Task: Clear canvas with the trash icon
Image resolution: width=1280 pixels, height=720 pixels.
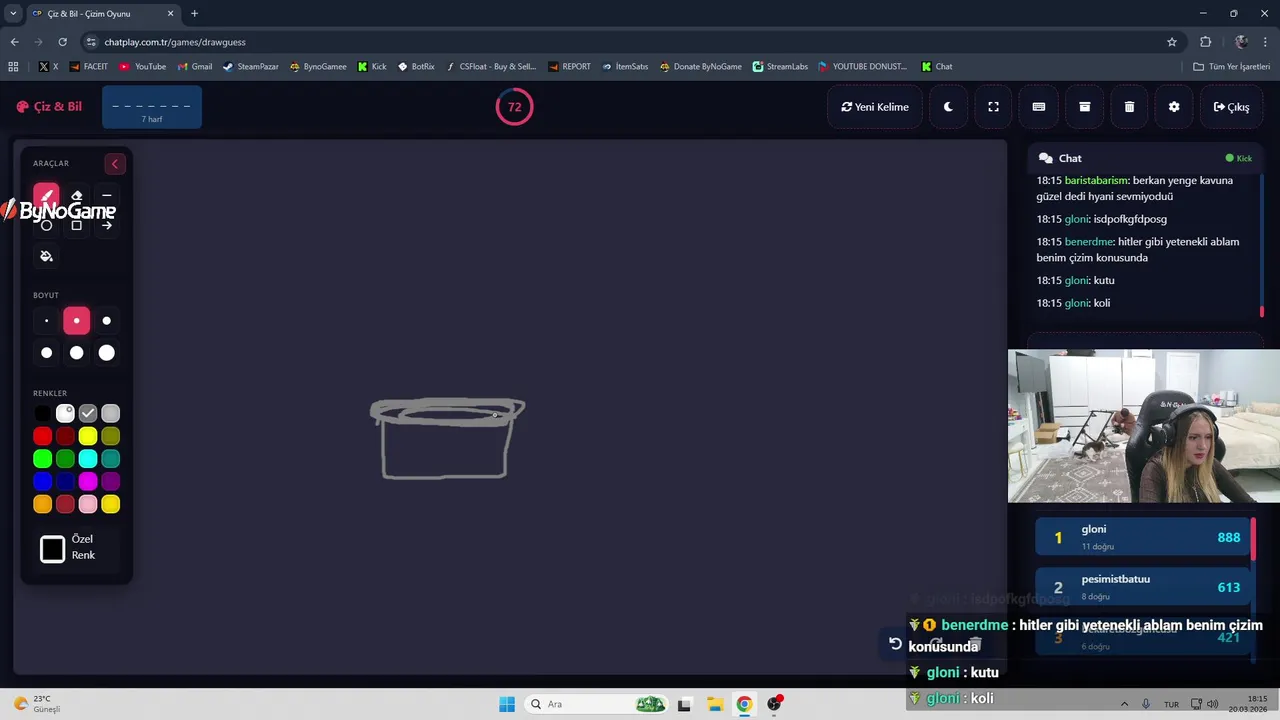Action: point(1129,107)
